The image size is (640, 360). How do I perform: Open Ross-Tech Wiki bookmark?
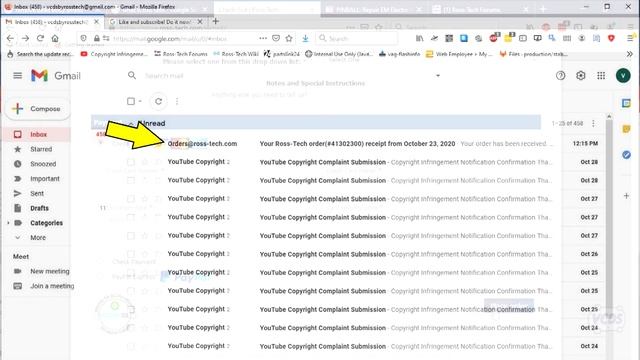pyautogui.click(x=236, y=54)
